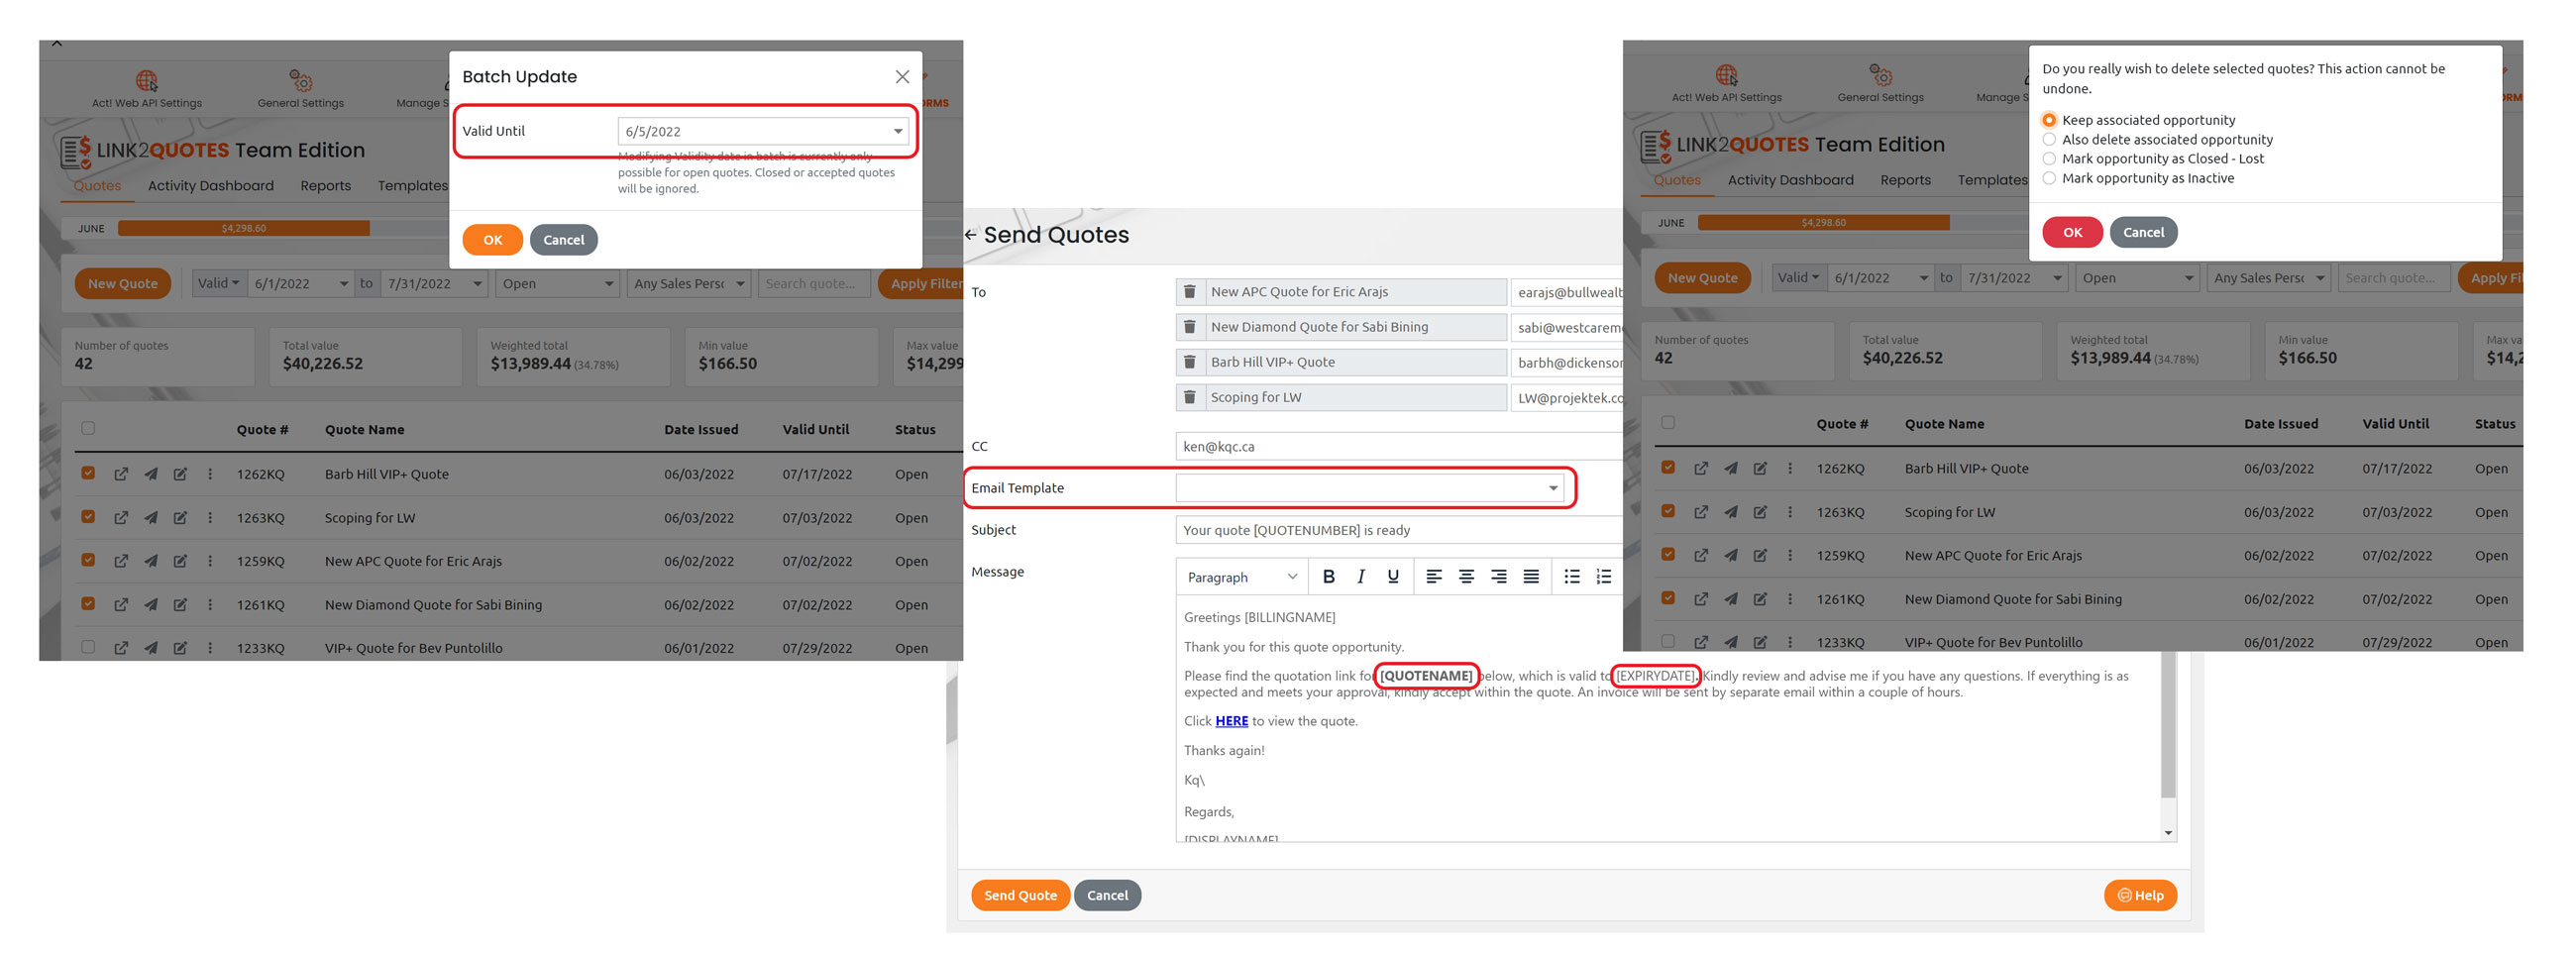
Task: Click message editor vertical scrollbar
Action: click(2167, 725)
